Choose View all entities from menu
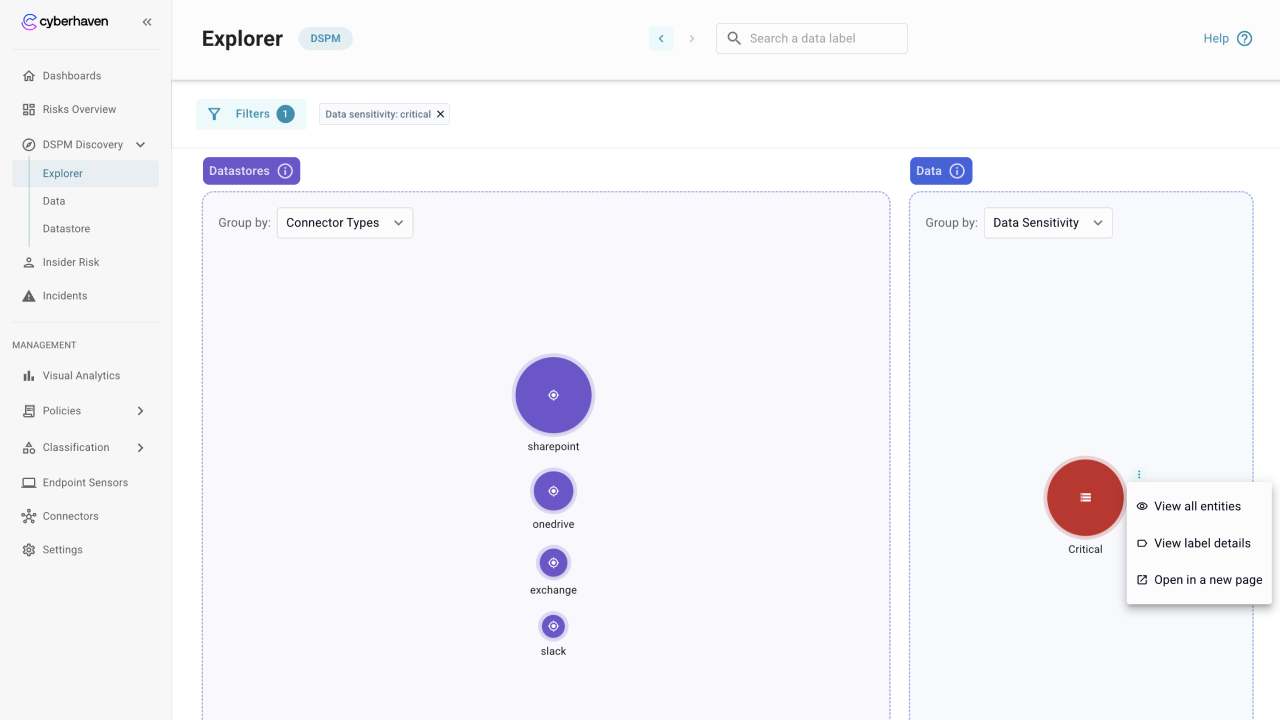 click(1197, 507)
